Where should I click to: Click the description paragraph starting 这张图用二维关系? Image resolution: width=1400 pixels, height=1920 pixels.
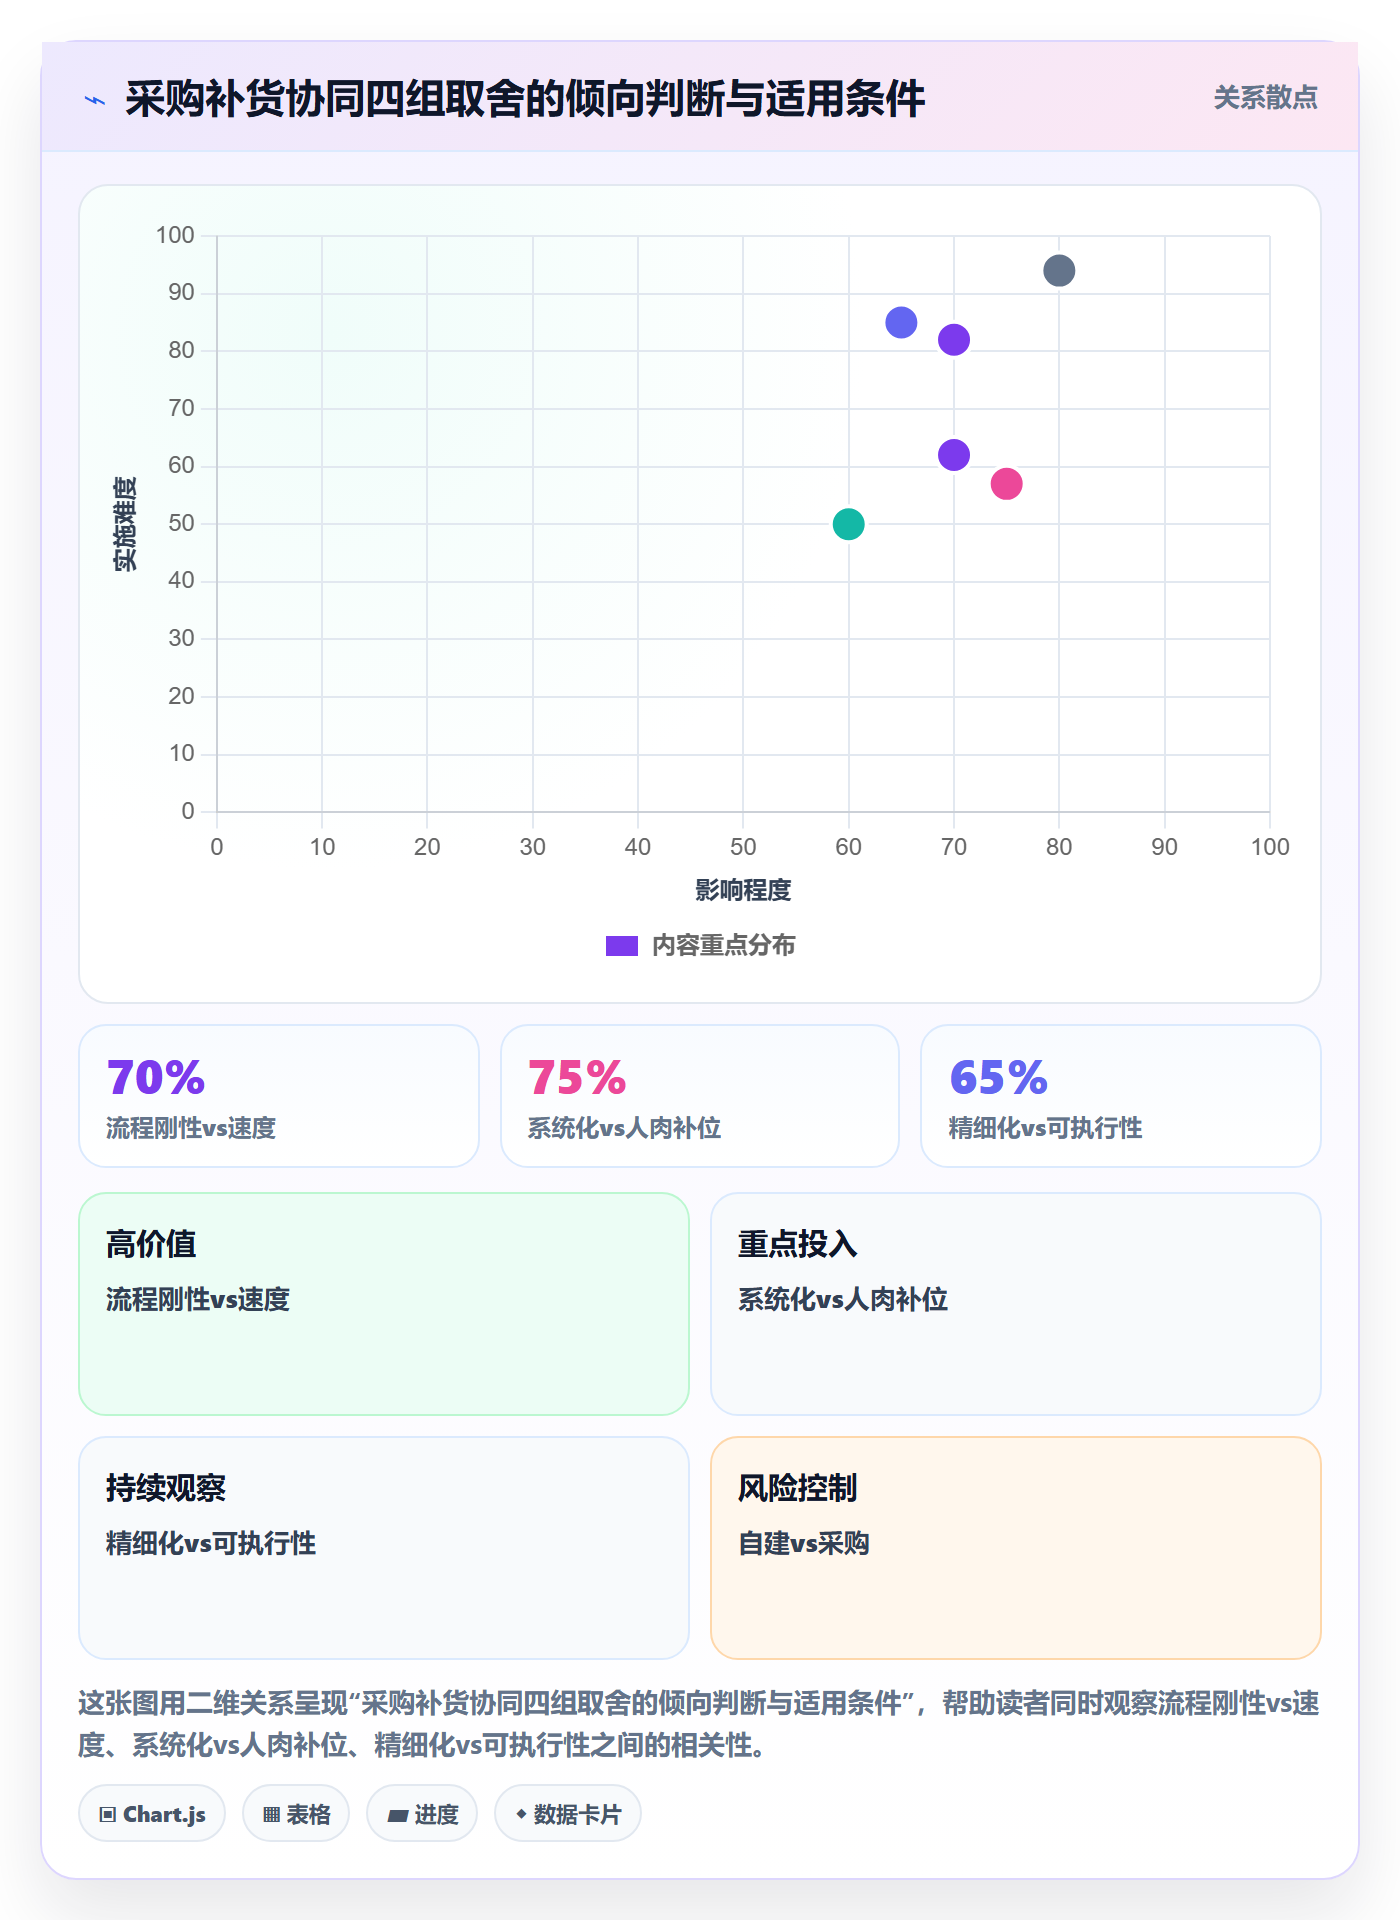pos(699,1724)
